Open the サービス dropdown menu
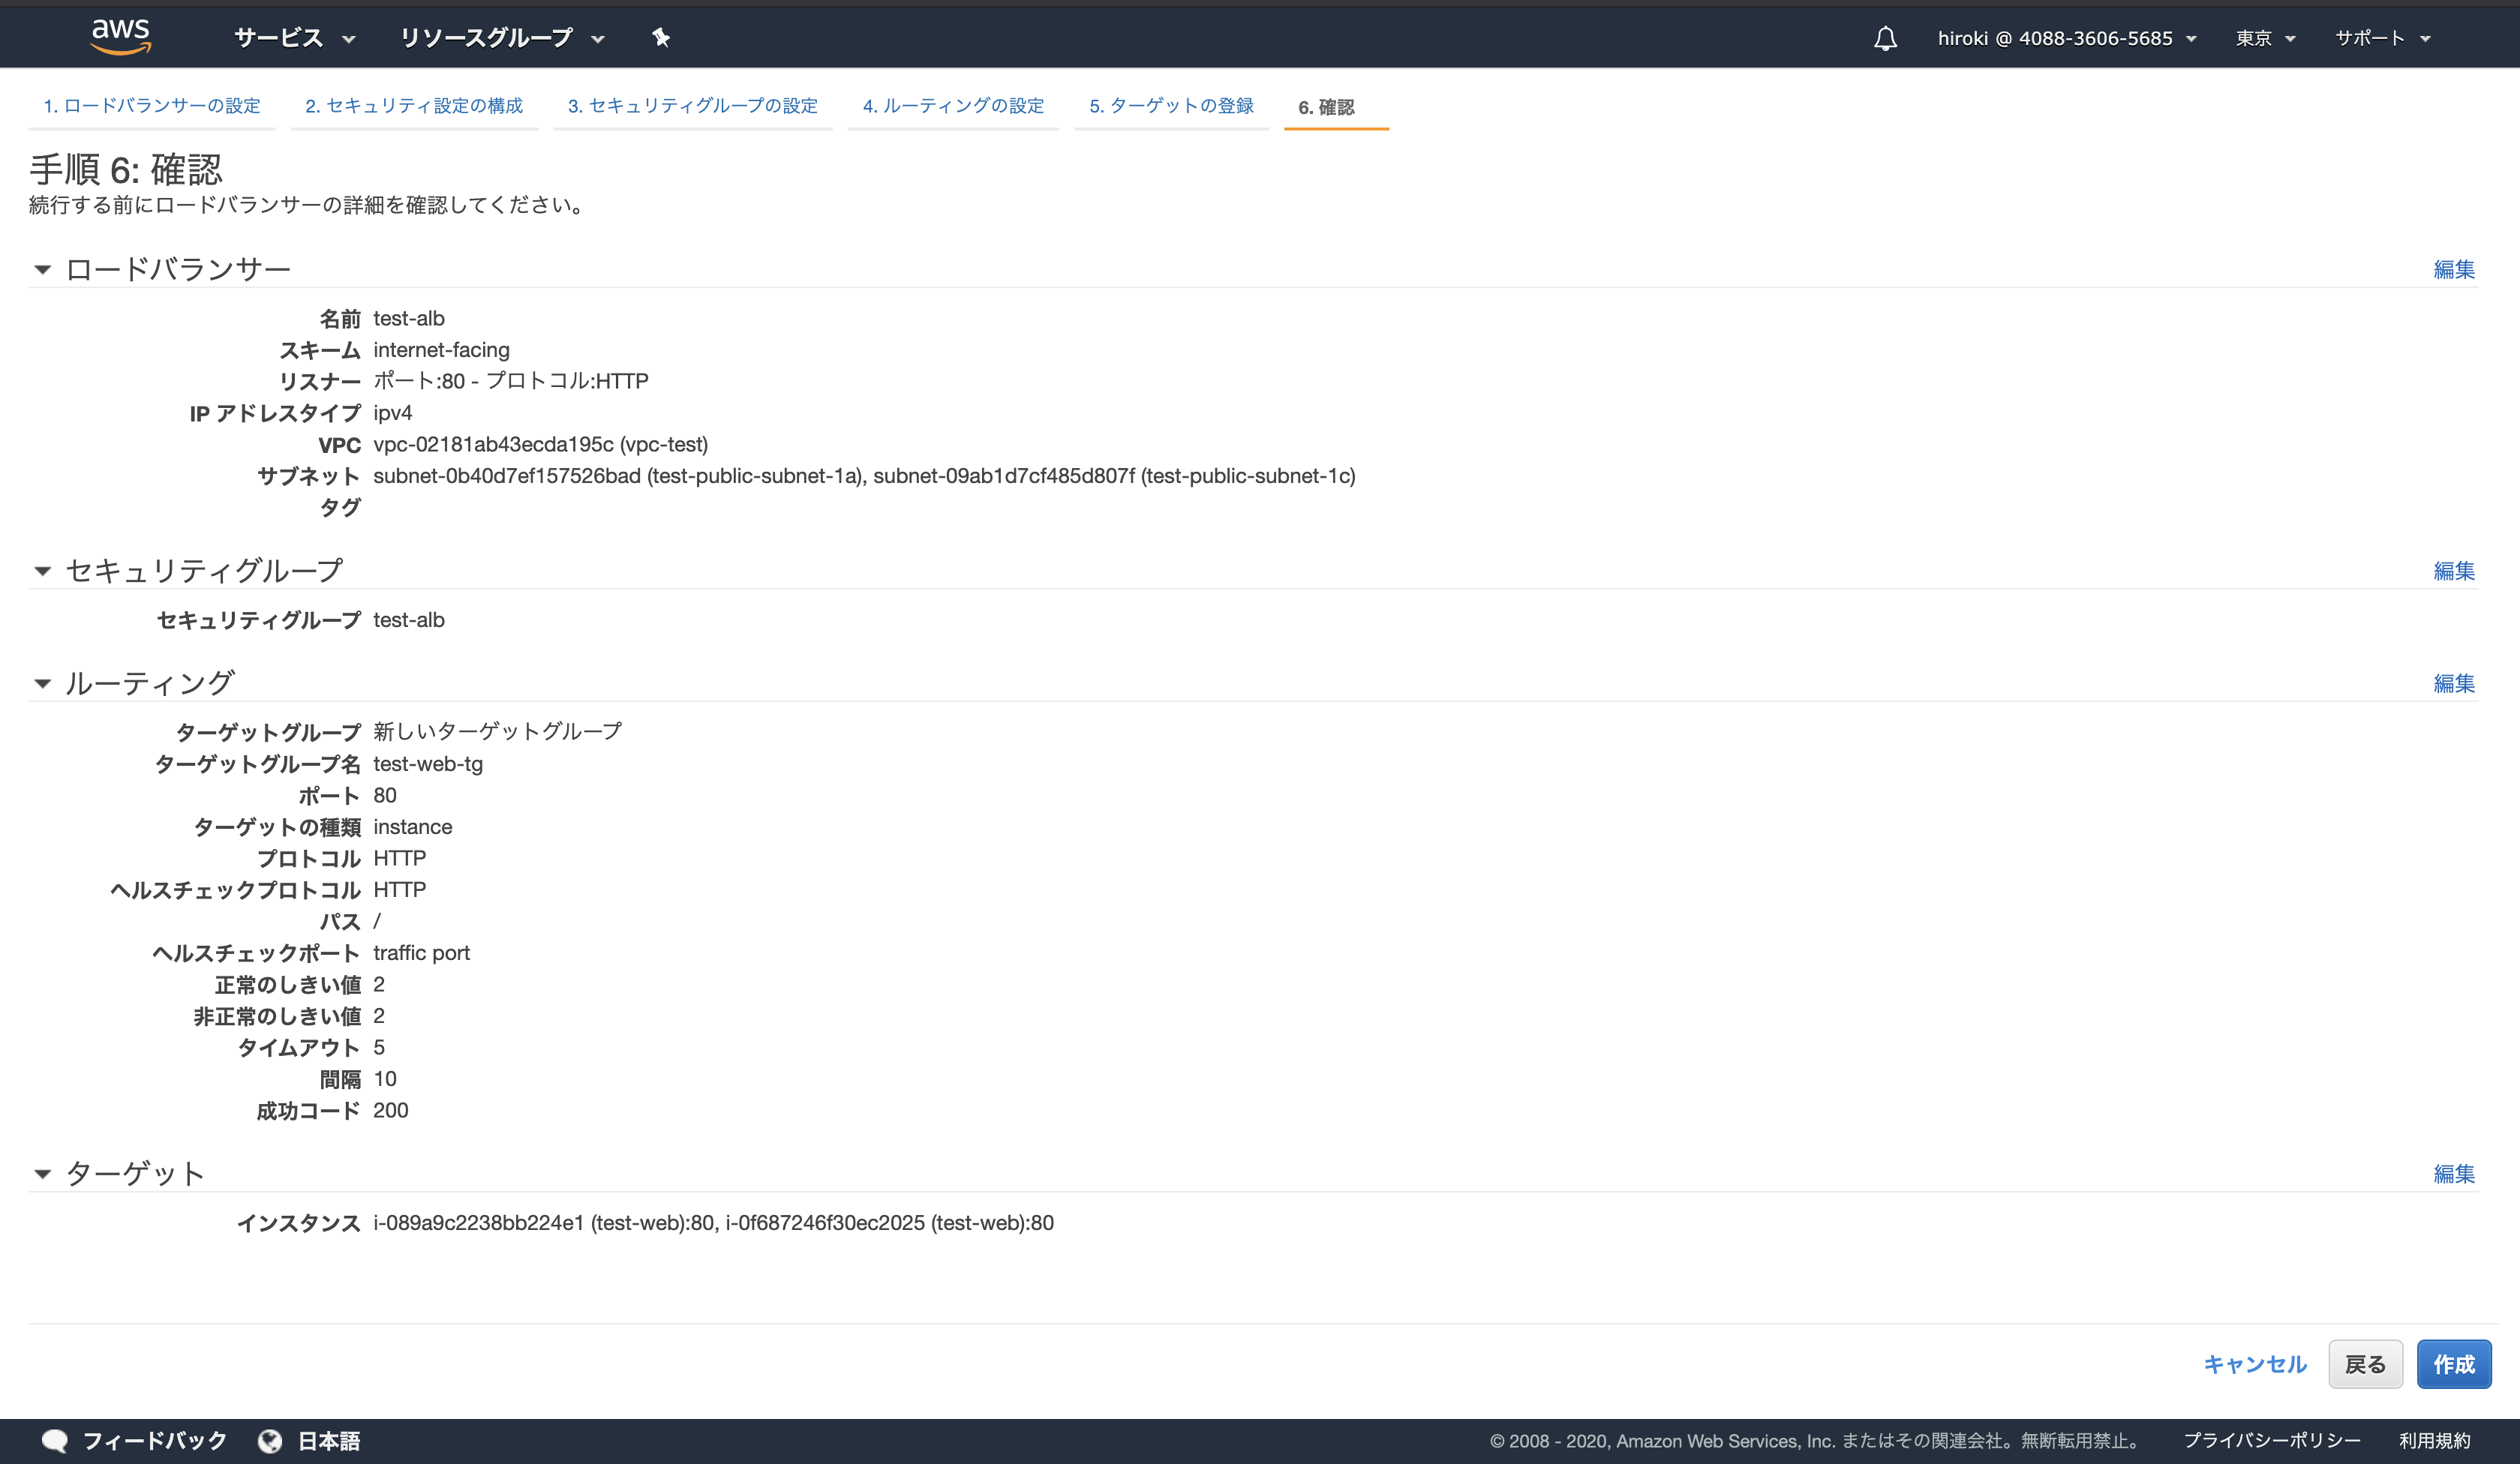The height and width of the screenshot is (1464, 2520). 294,38
